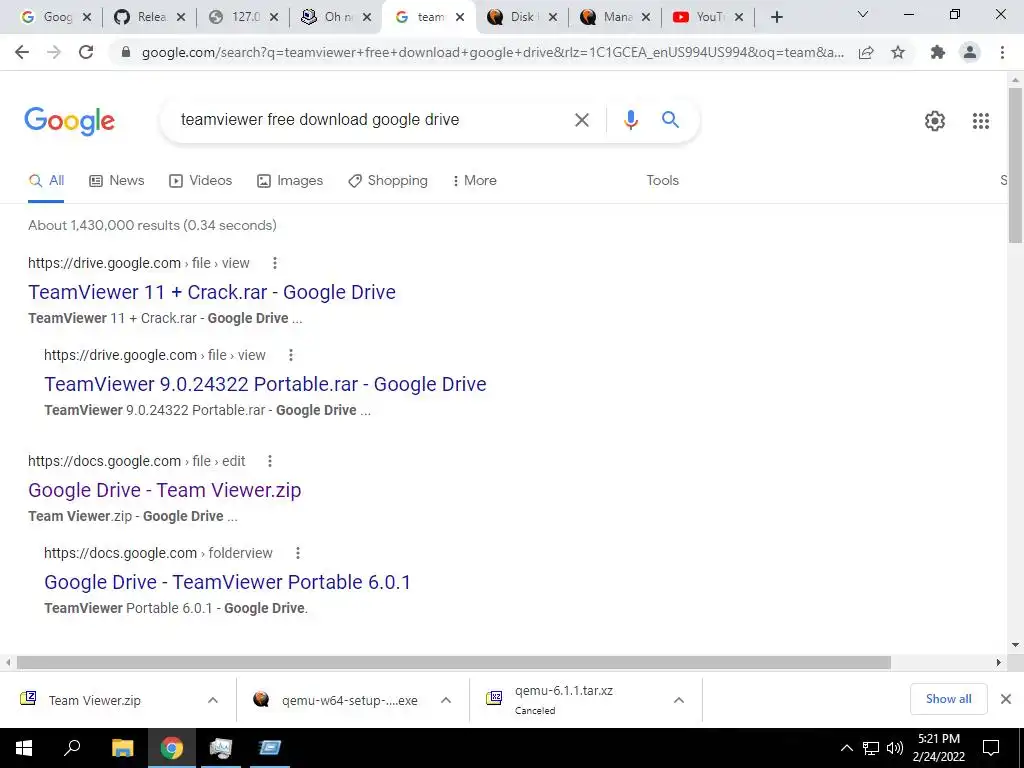Open Google Drive - Team Viewer.zip link

[x=165, y=490]
